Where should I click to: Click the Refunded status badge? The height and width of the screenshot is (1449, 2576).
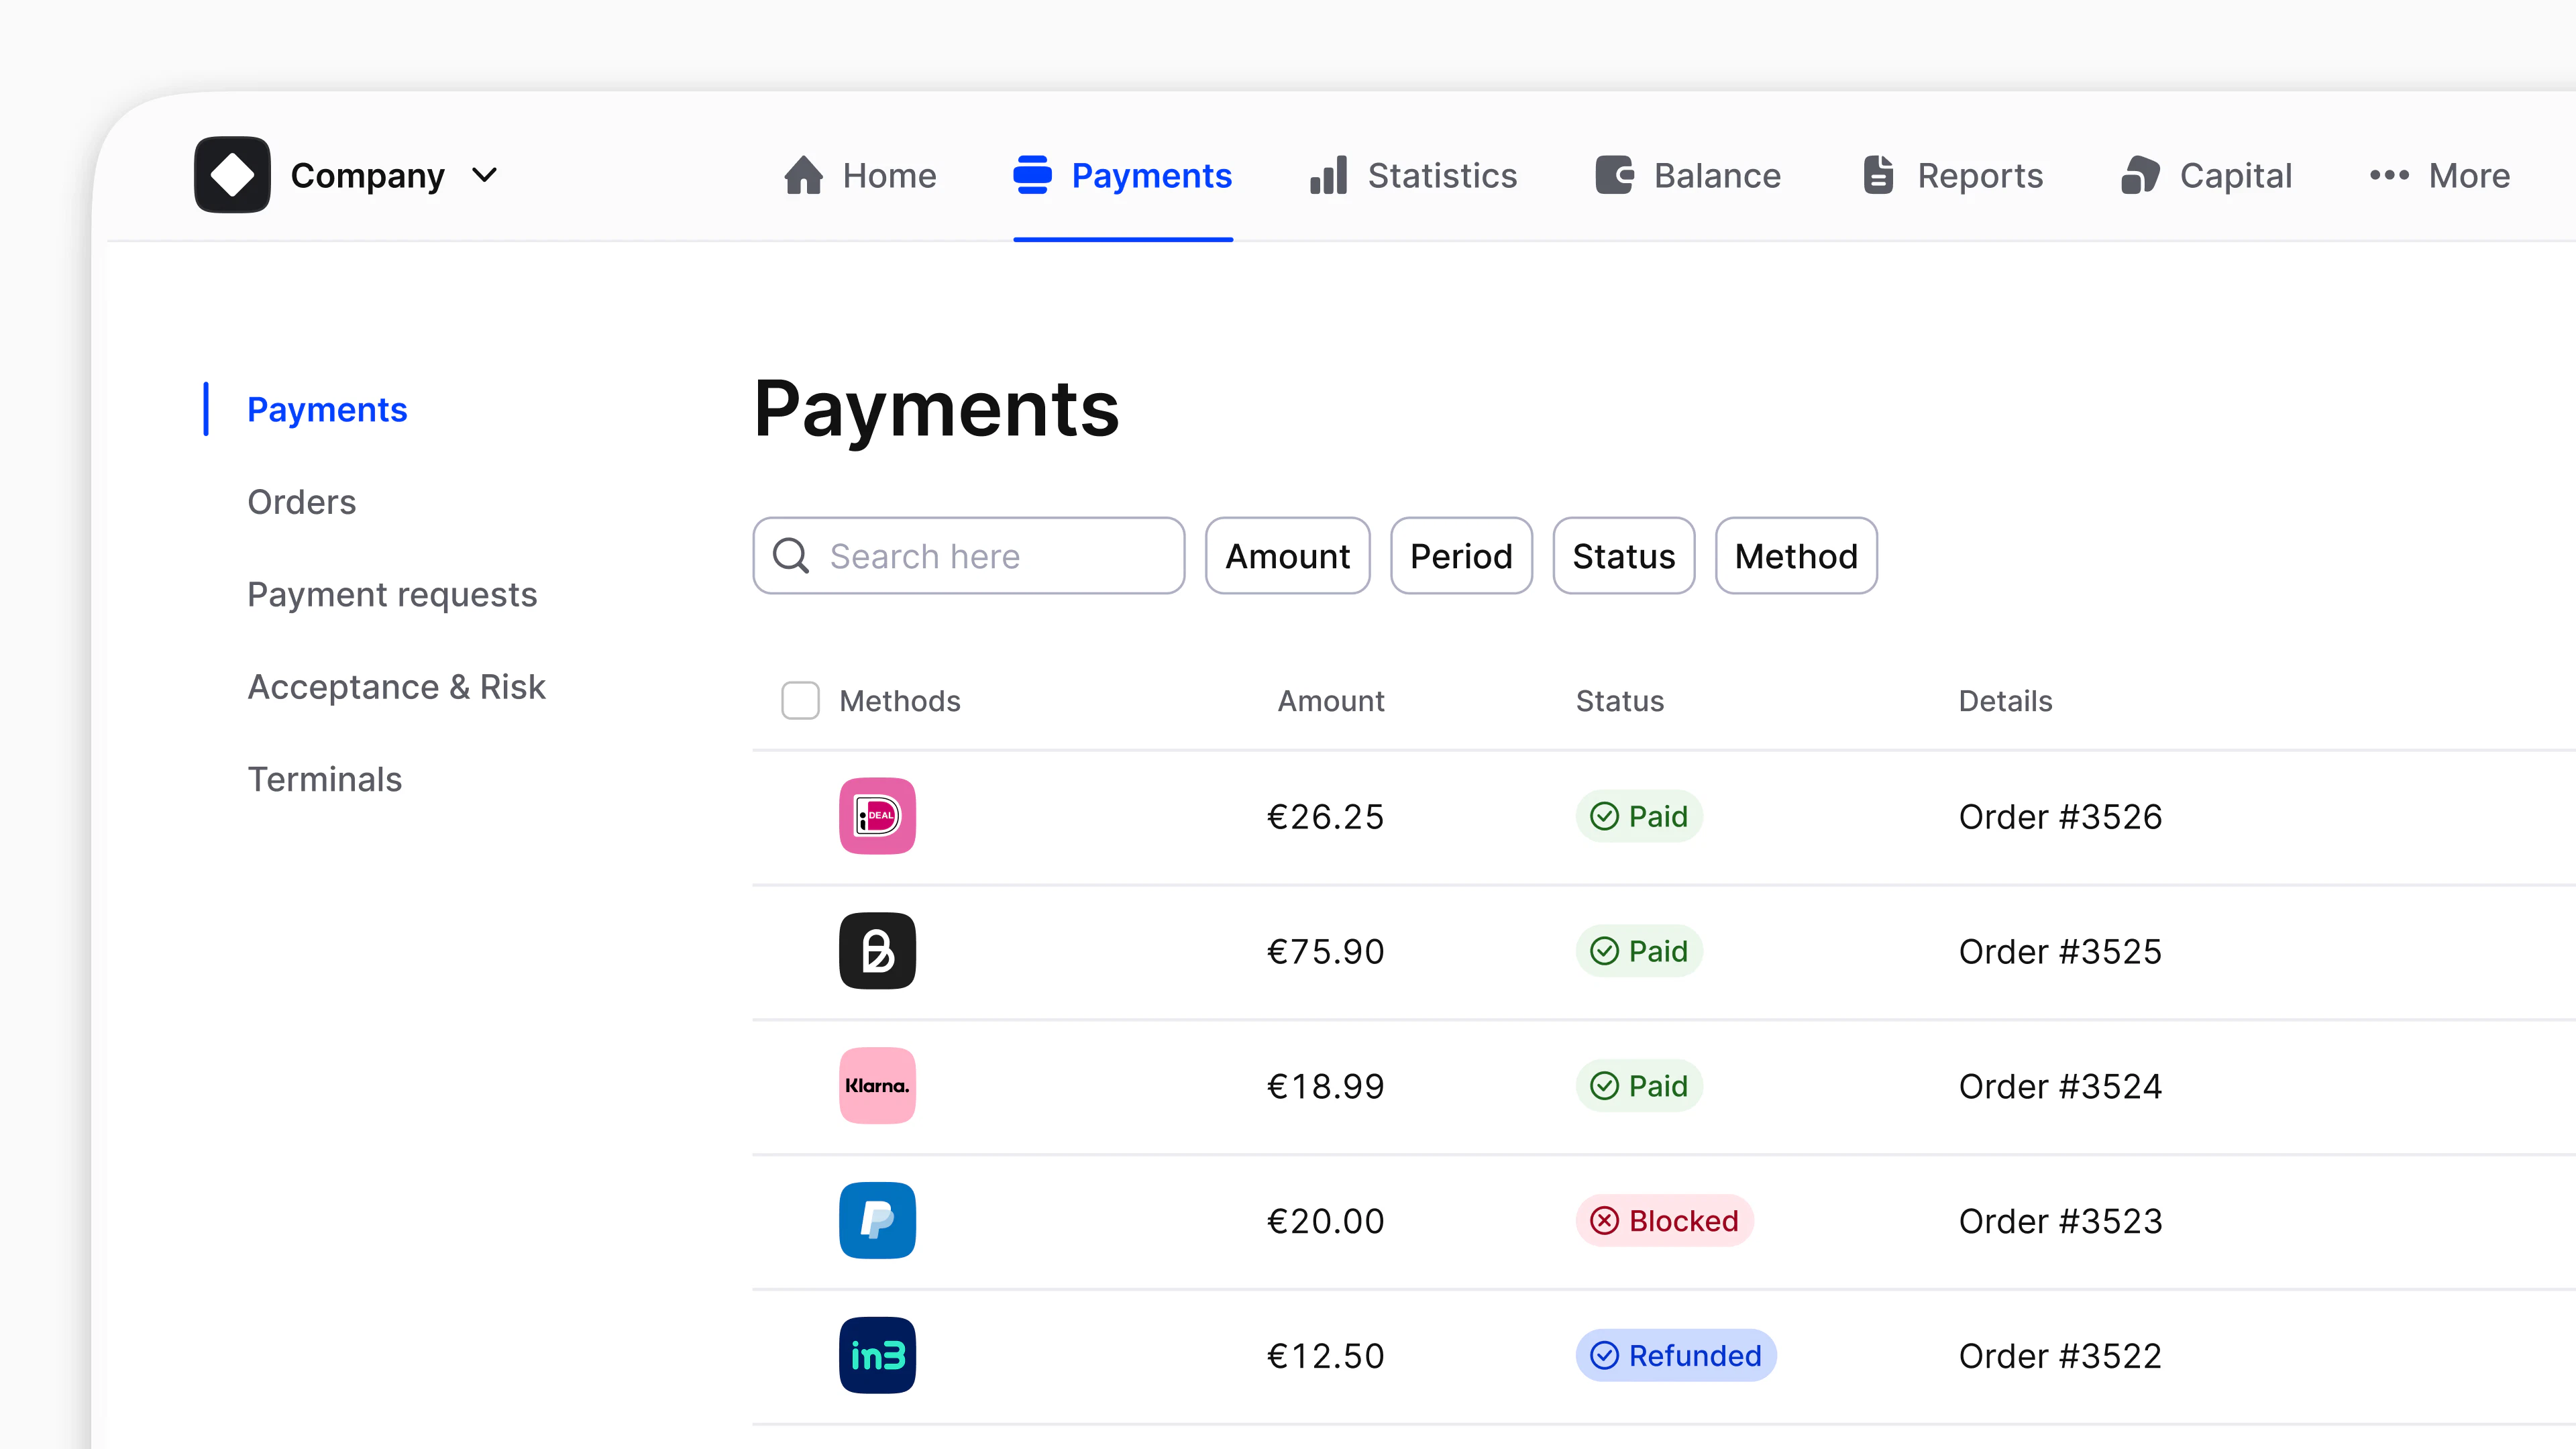1676,1355
